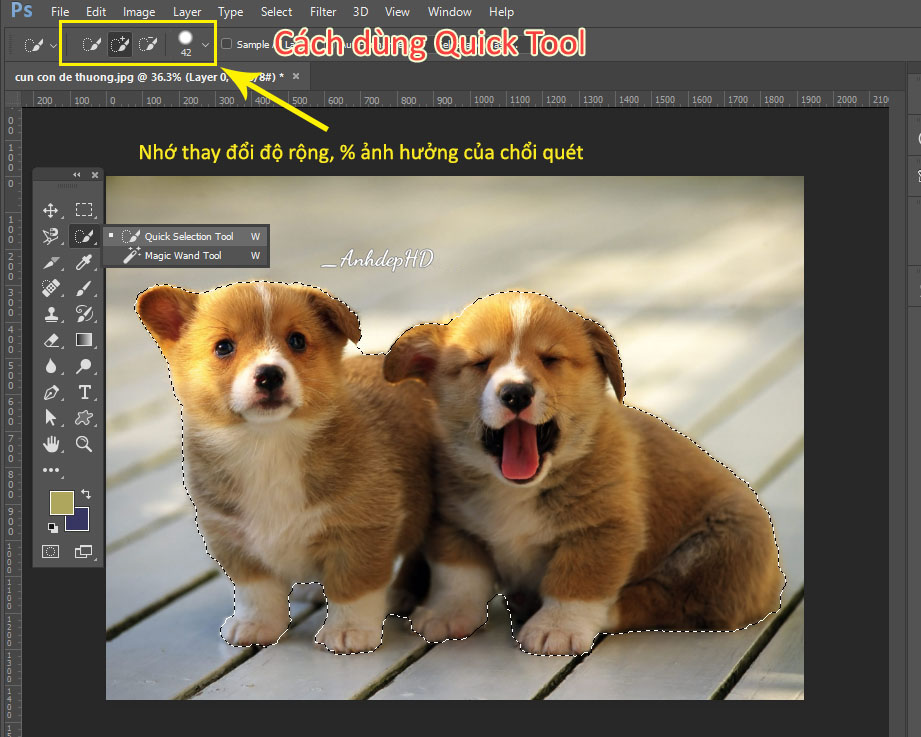921x737 pixels.
Task: Switch to New selection mode
Action: point(91,44)
